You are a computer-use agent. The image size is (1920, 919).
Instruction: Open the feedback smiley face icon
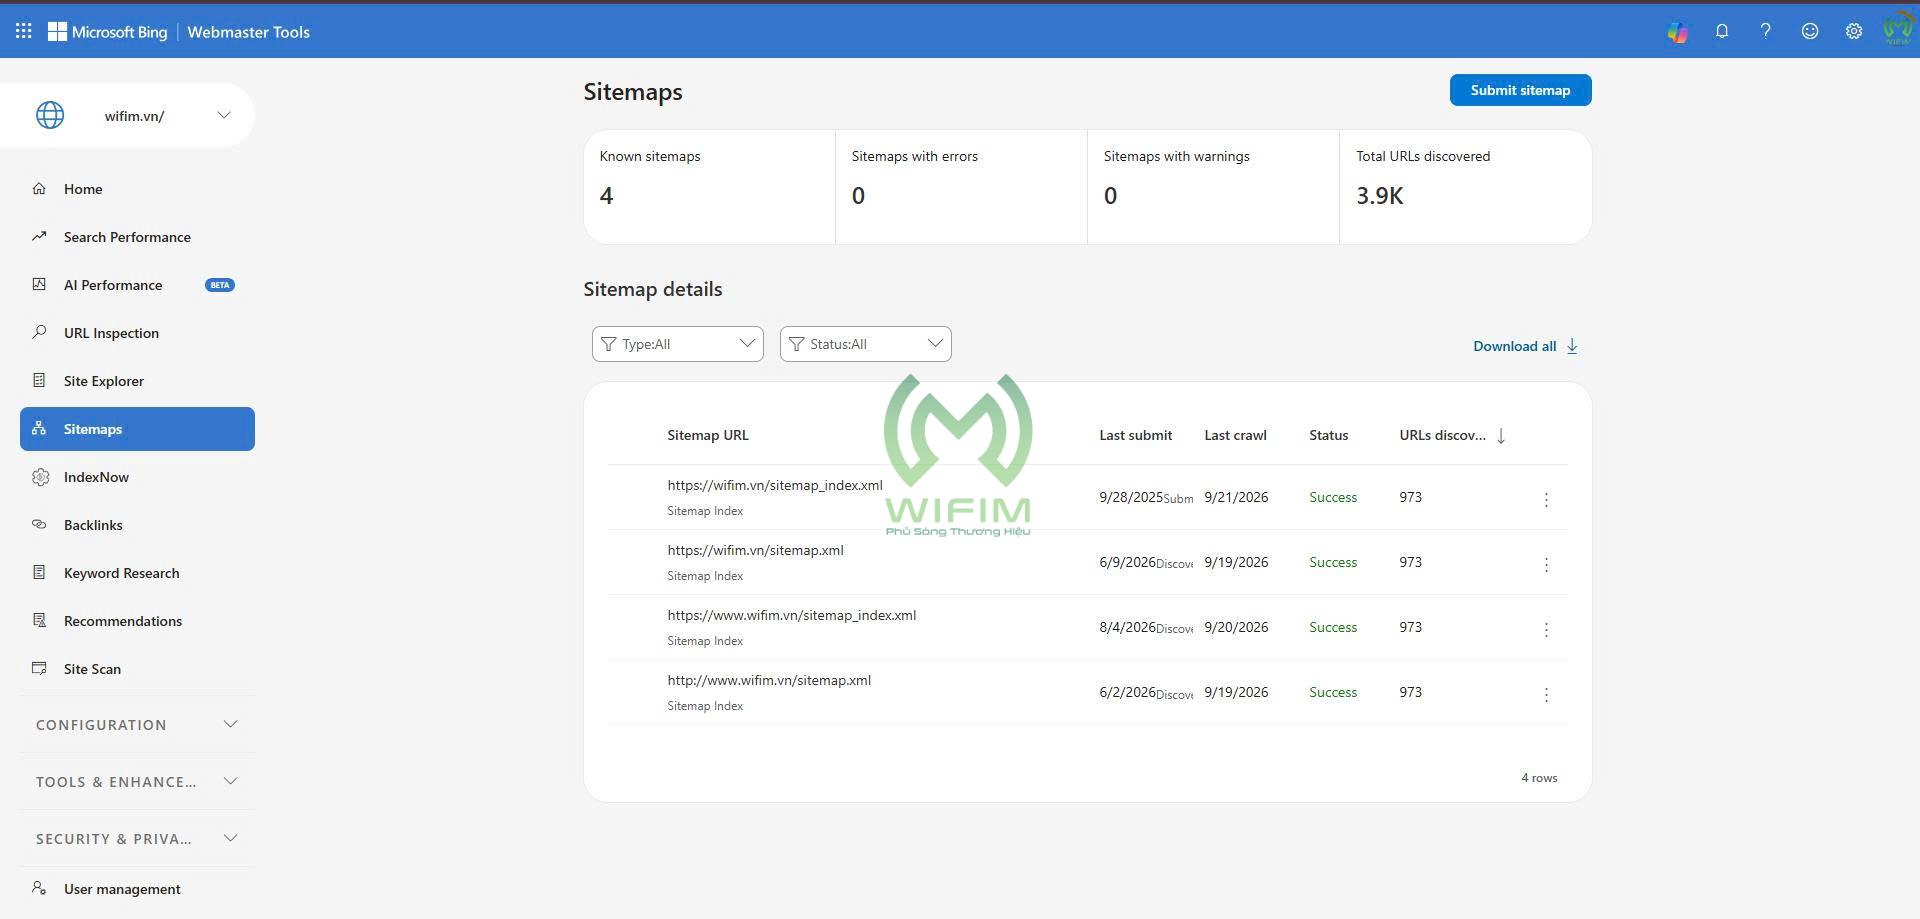point(1810,31)
